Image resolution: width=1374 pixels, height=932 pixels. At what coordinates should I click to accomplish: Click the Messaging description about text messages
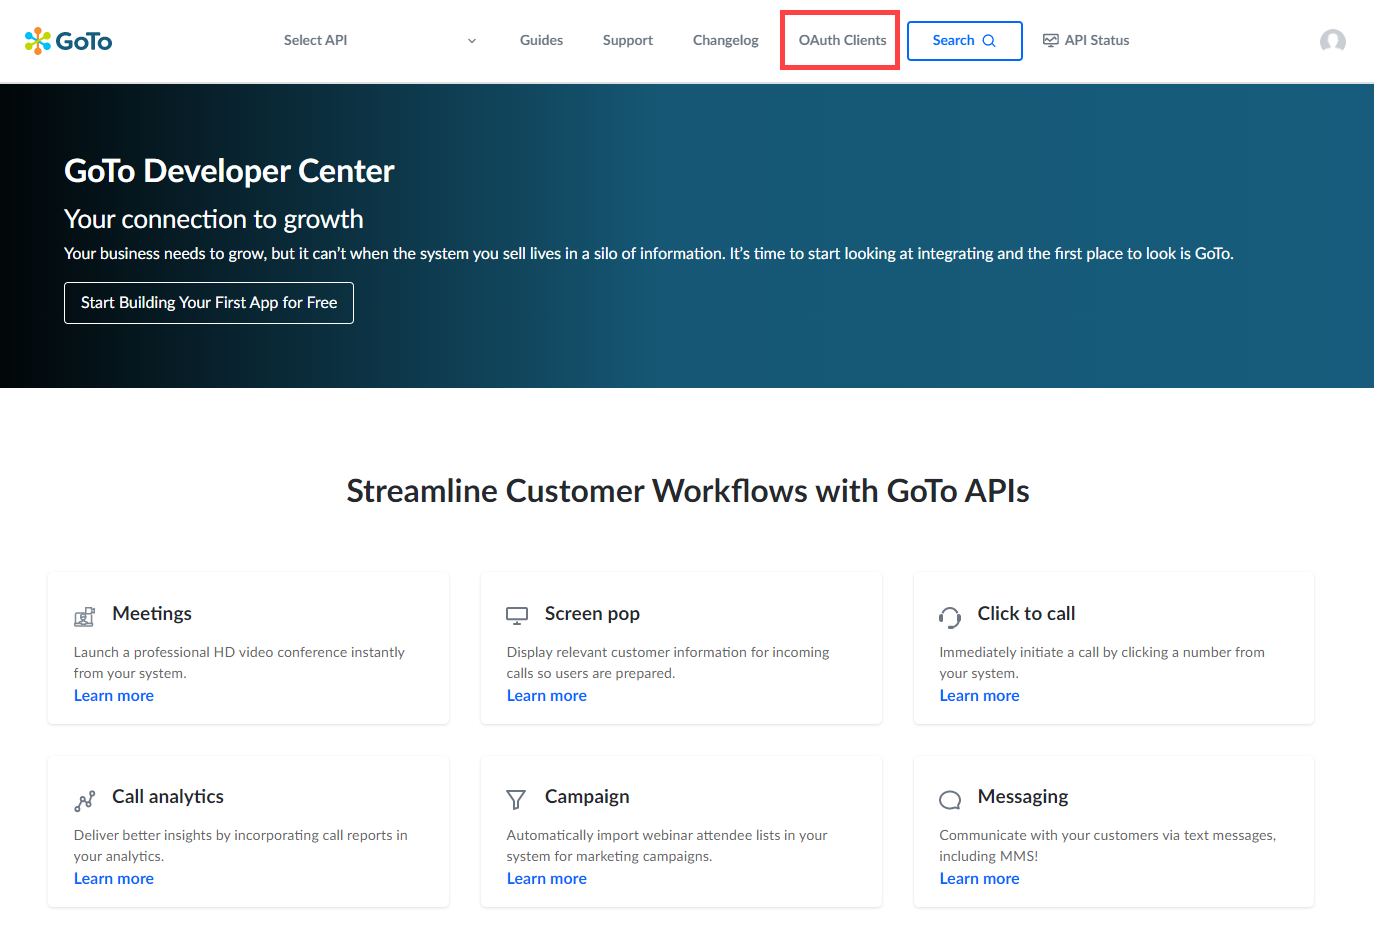1108,846
